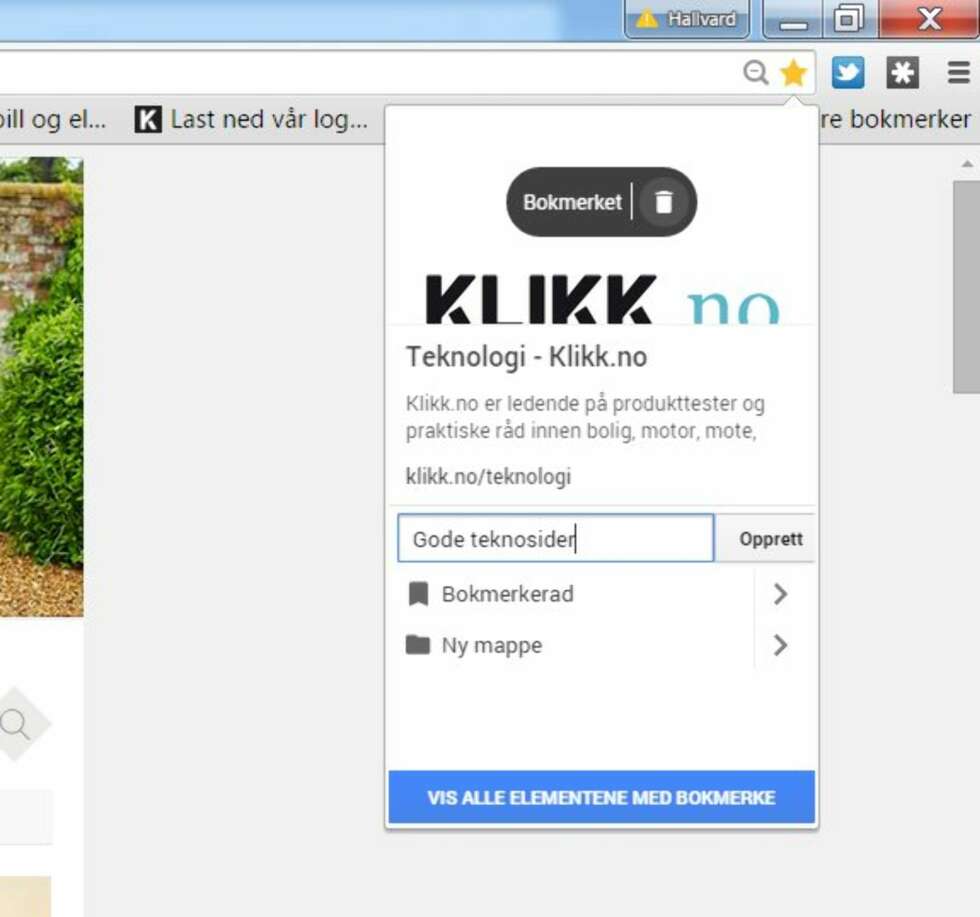Click the folder icon beside Ny mappe

[x=418, y=644]
